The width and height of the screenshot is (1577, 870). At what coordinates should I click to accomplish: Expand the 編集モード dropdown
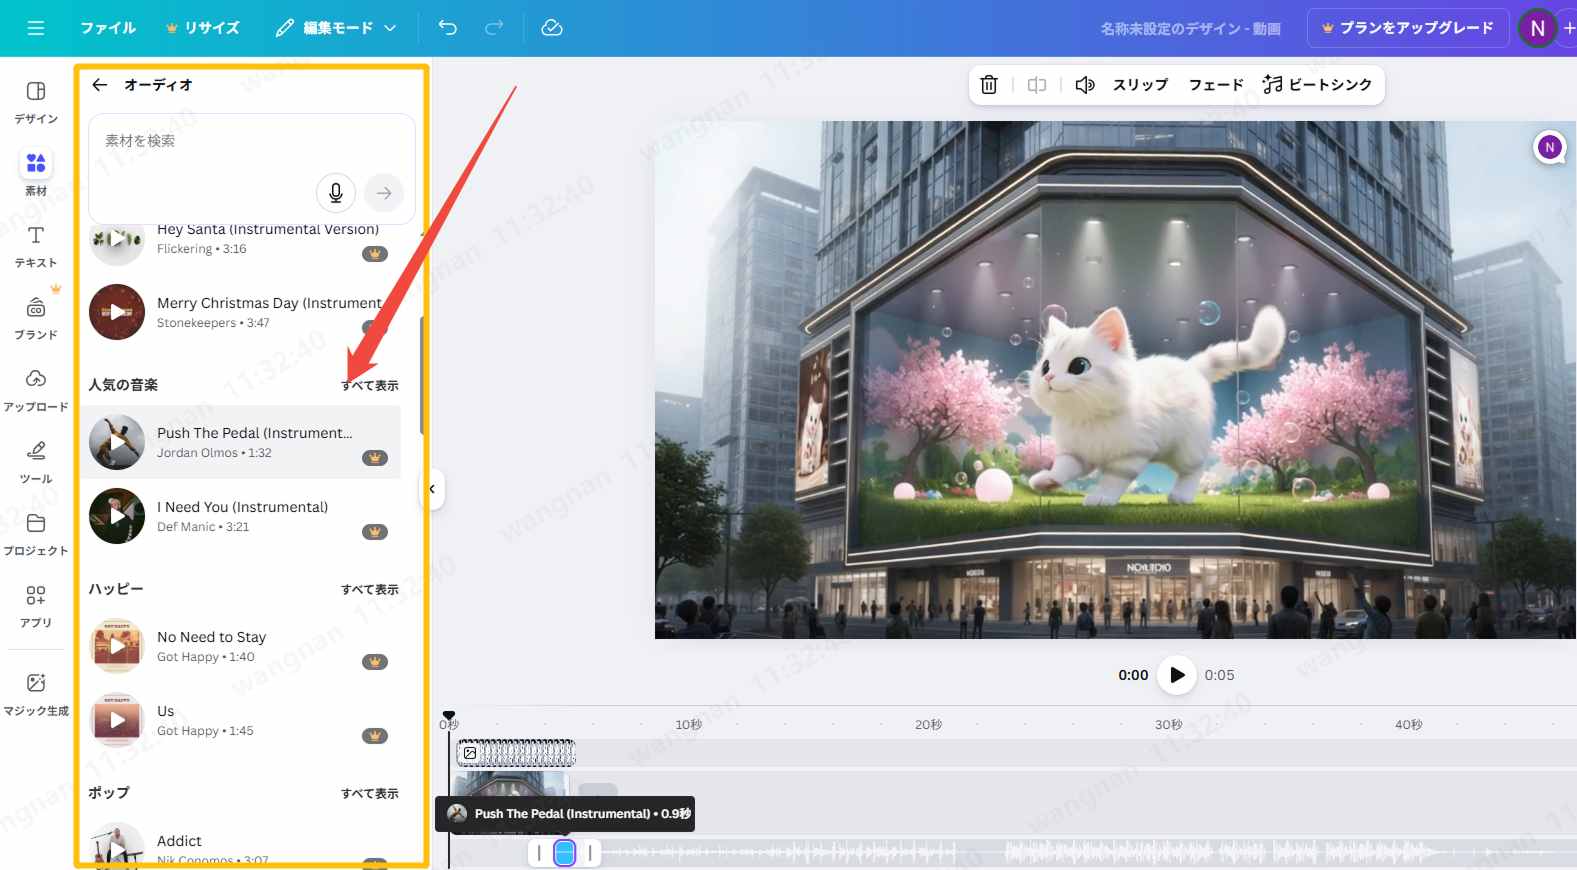coord(336,28)
